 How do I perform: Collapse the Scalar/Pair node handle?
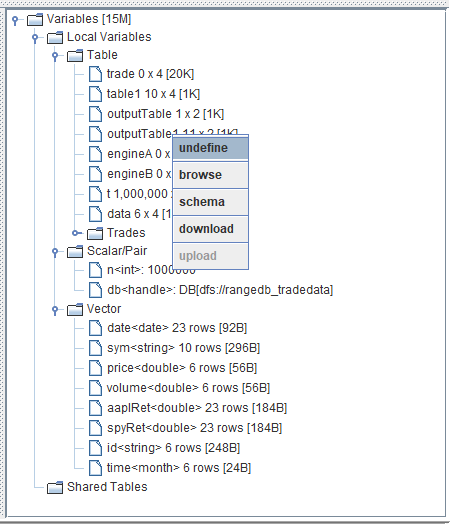(55, 252)
